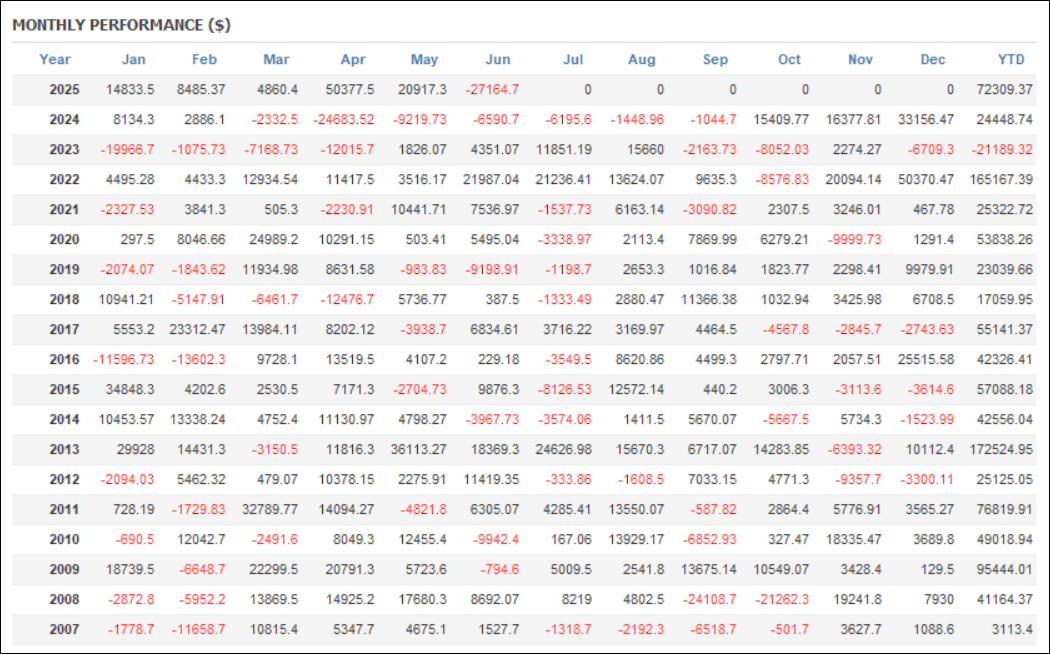1050x654 pixels.
Task: Click the 2025 YTD value 72309.37
Action: [x=1004, y=90]
